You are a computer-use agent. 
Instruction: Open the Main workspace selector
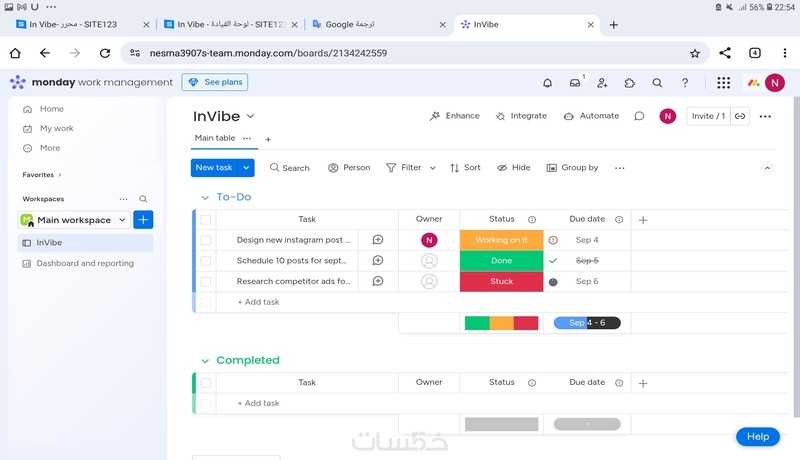pos(73,220)
